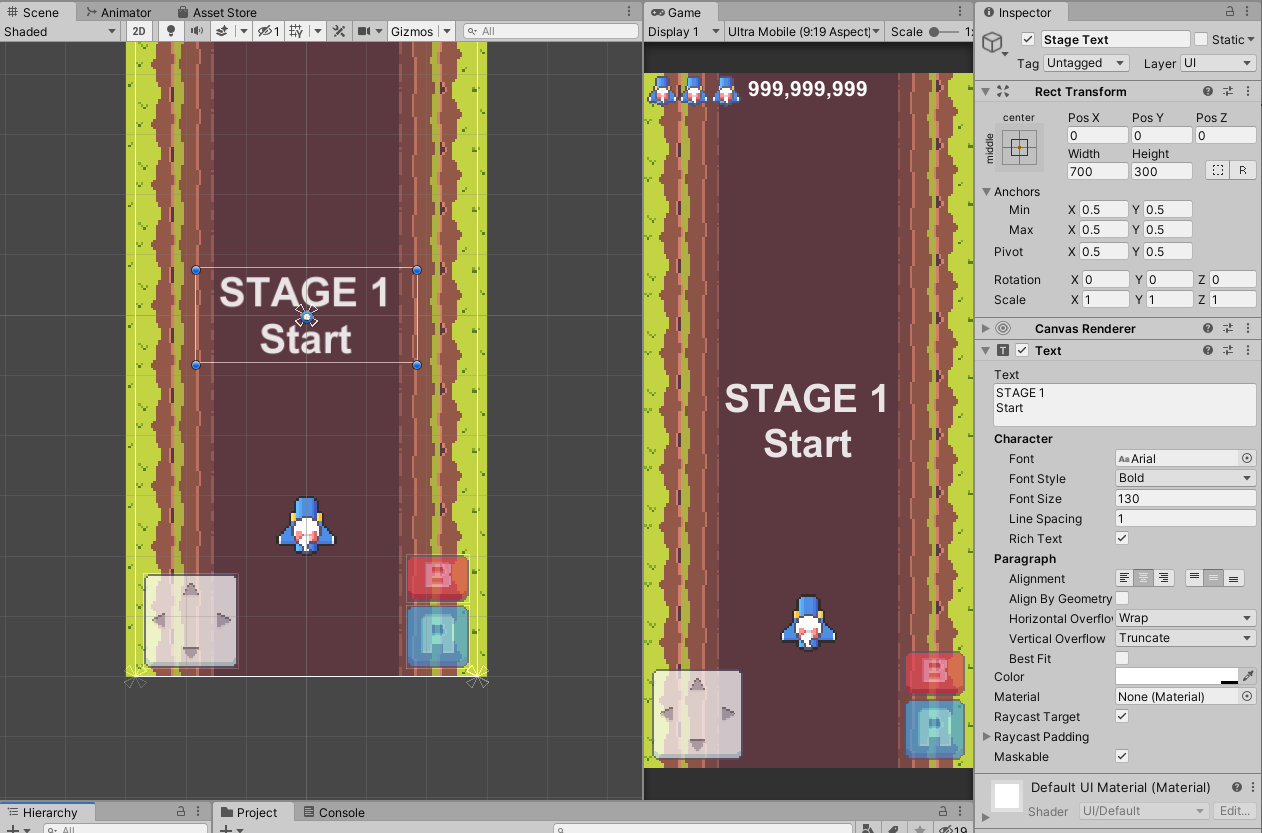Toggle the Rich Text checkbox
The height and width of the screenshot is (833, 1262).
coord(1122,538)
